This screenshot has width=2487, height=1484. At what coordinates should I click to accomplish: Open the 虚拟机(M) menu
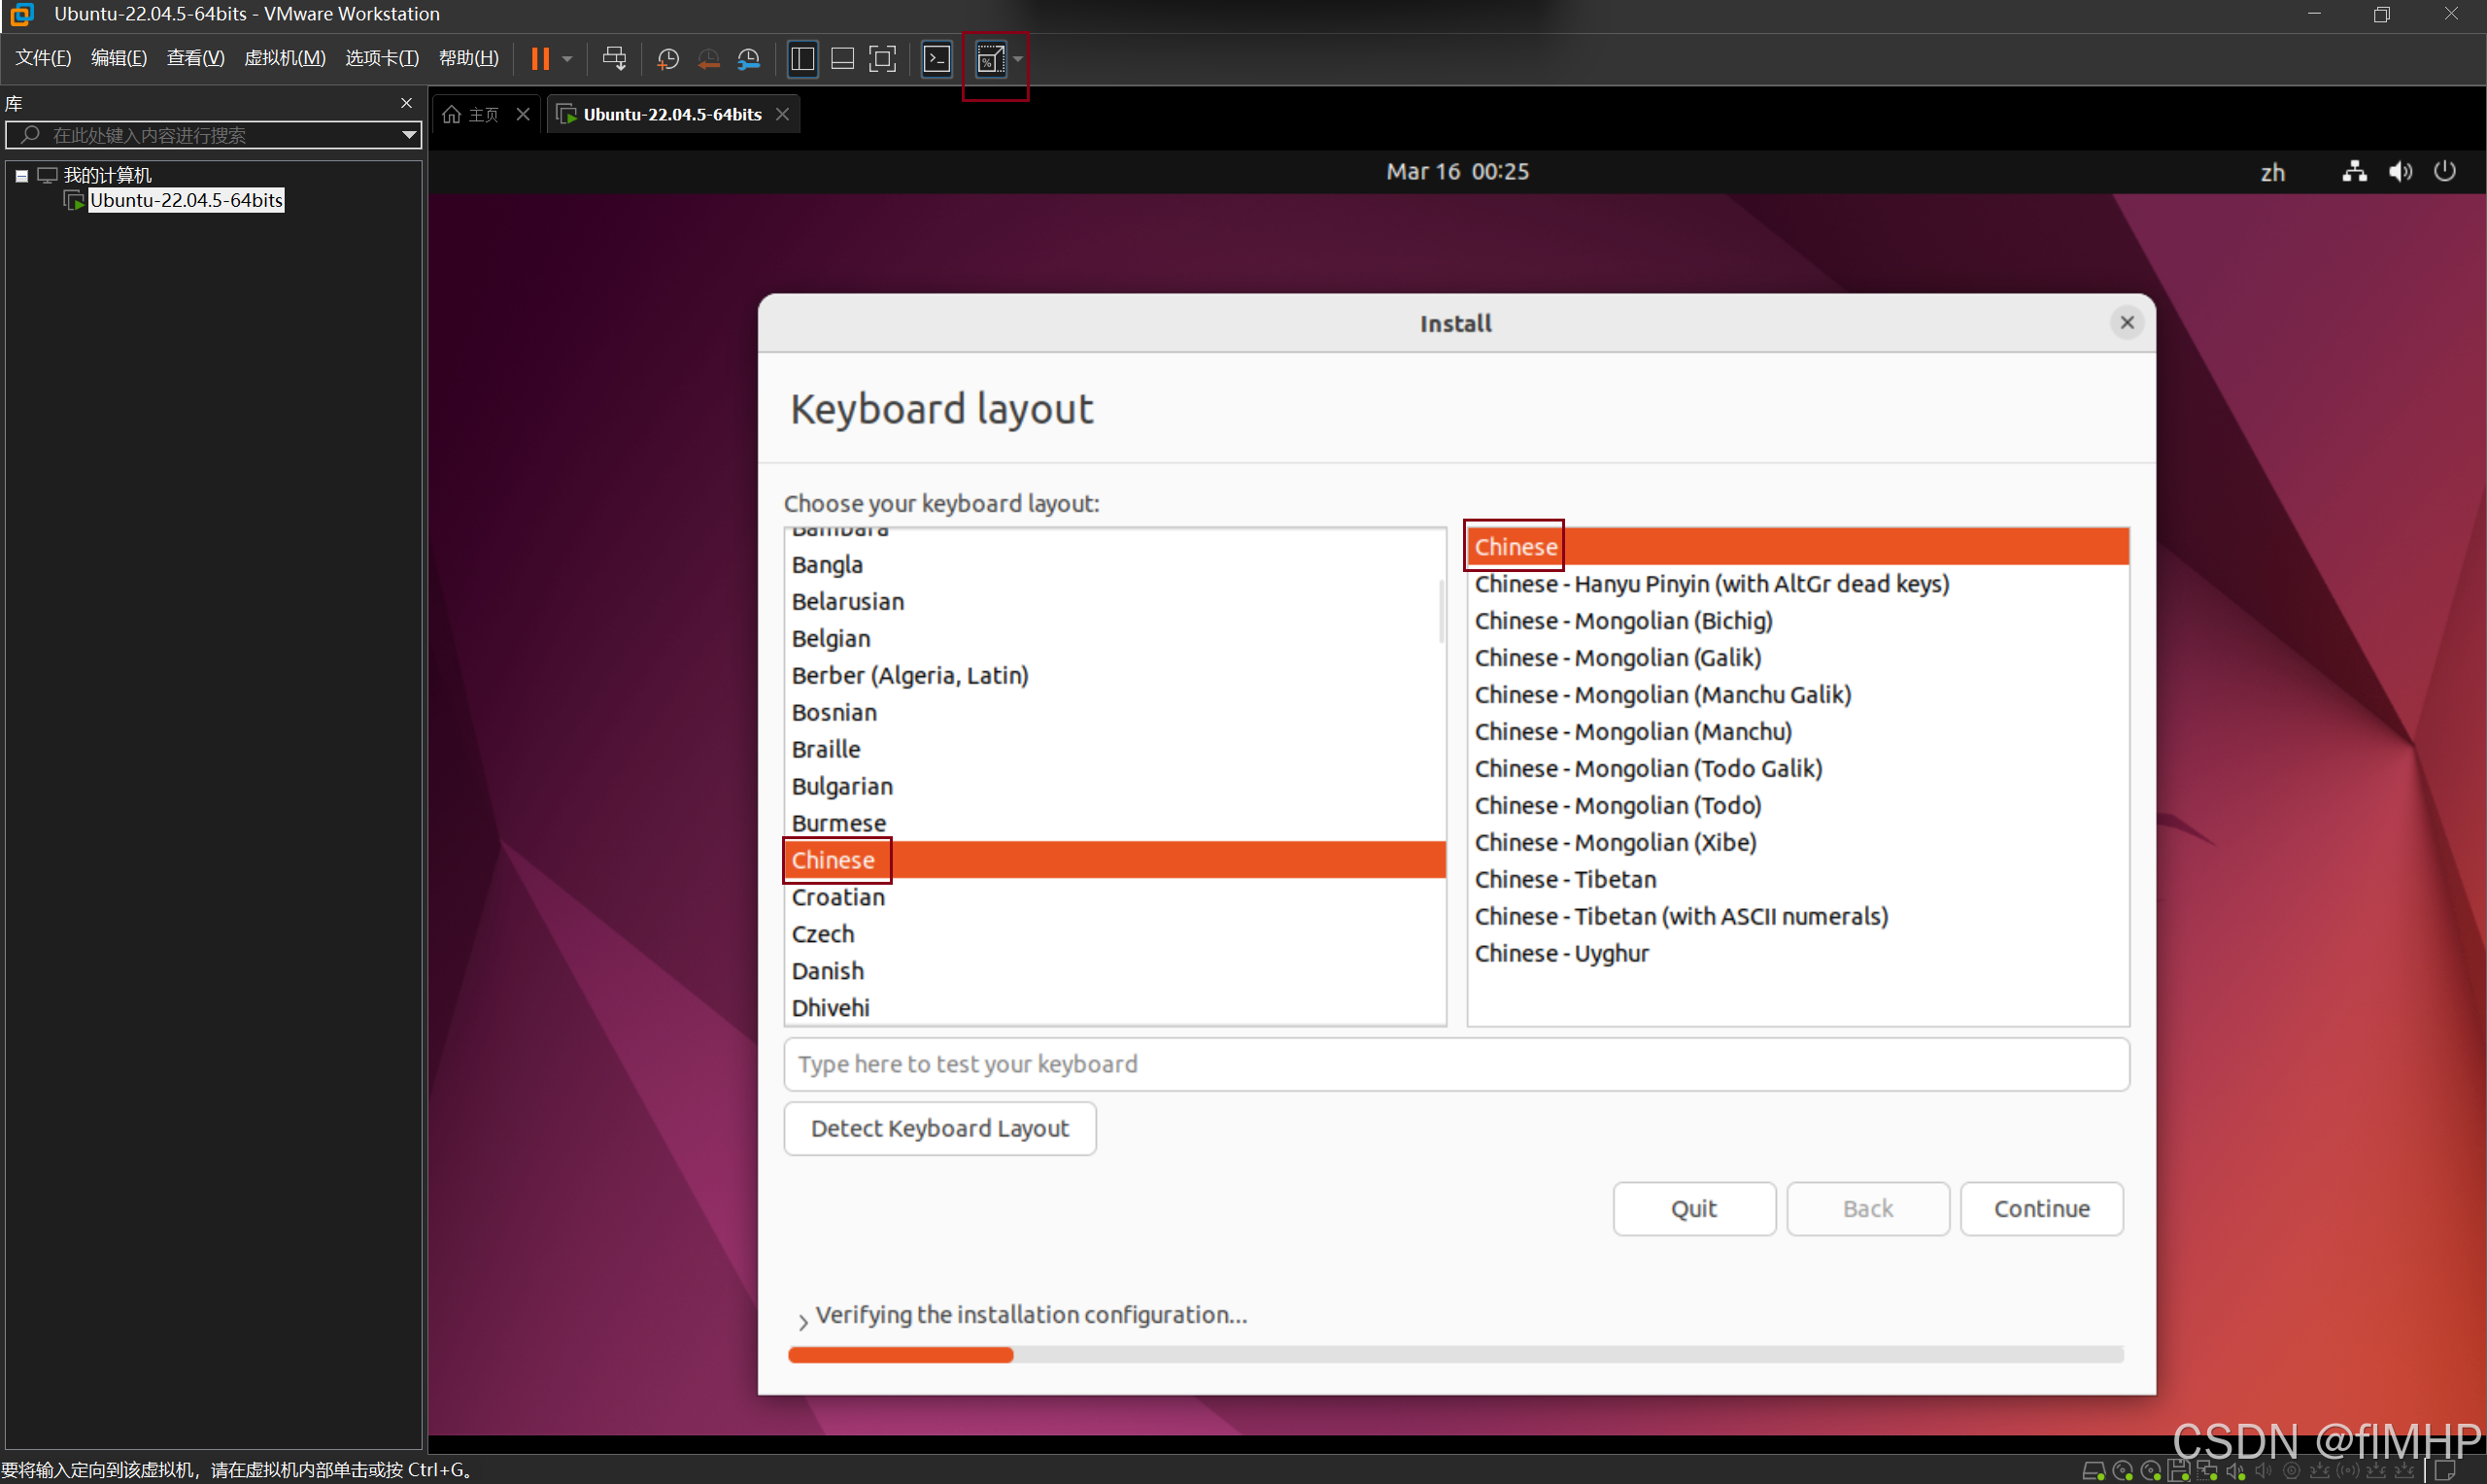tap(284, 58)
